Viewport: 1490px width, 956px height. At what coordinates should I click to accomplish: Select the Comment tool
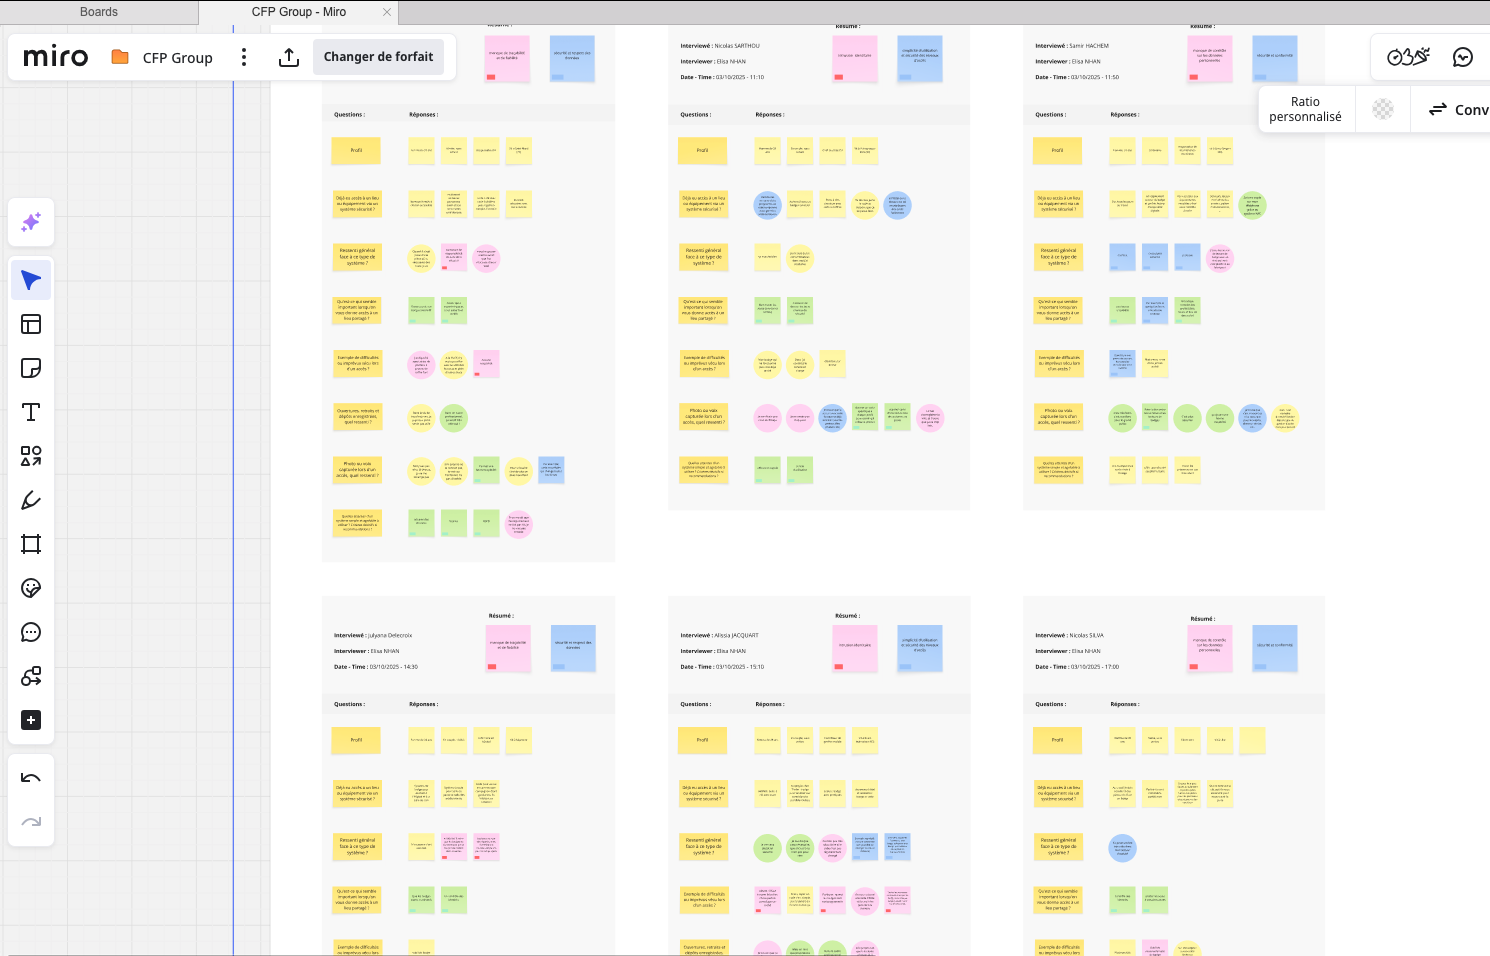click(x=31, y=632)
